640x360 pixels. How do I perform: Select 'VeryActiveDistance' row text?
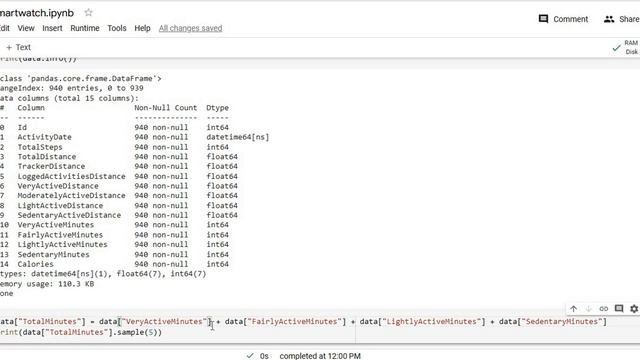click(58, 186)
